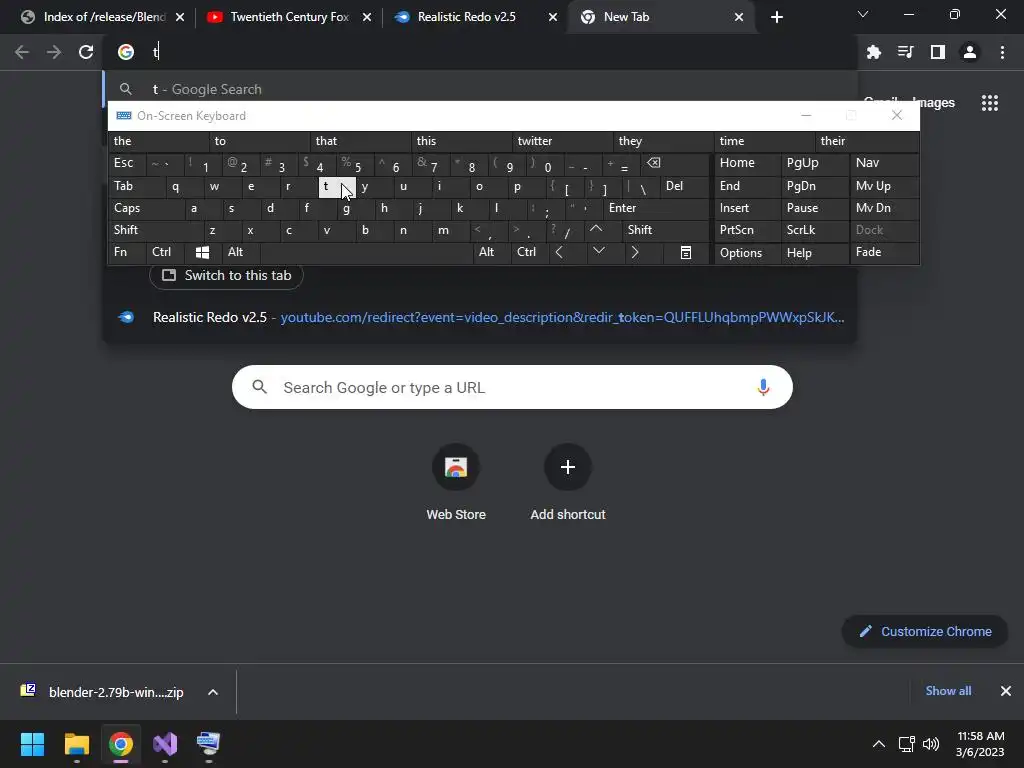Image resolution: width=1024 pixels, height=768 pixels.
Task: Toggle left Shift key on On-Screen Keyboard
Action: click(x=155, y=230)
